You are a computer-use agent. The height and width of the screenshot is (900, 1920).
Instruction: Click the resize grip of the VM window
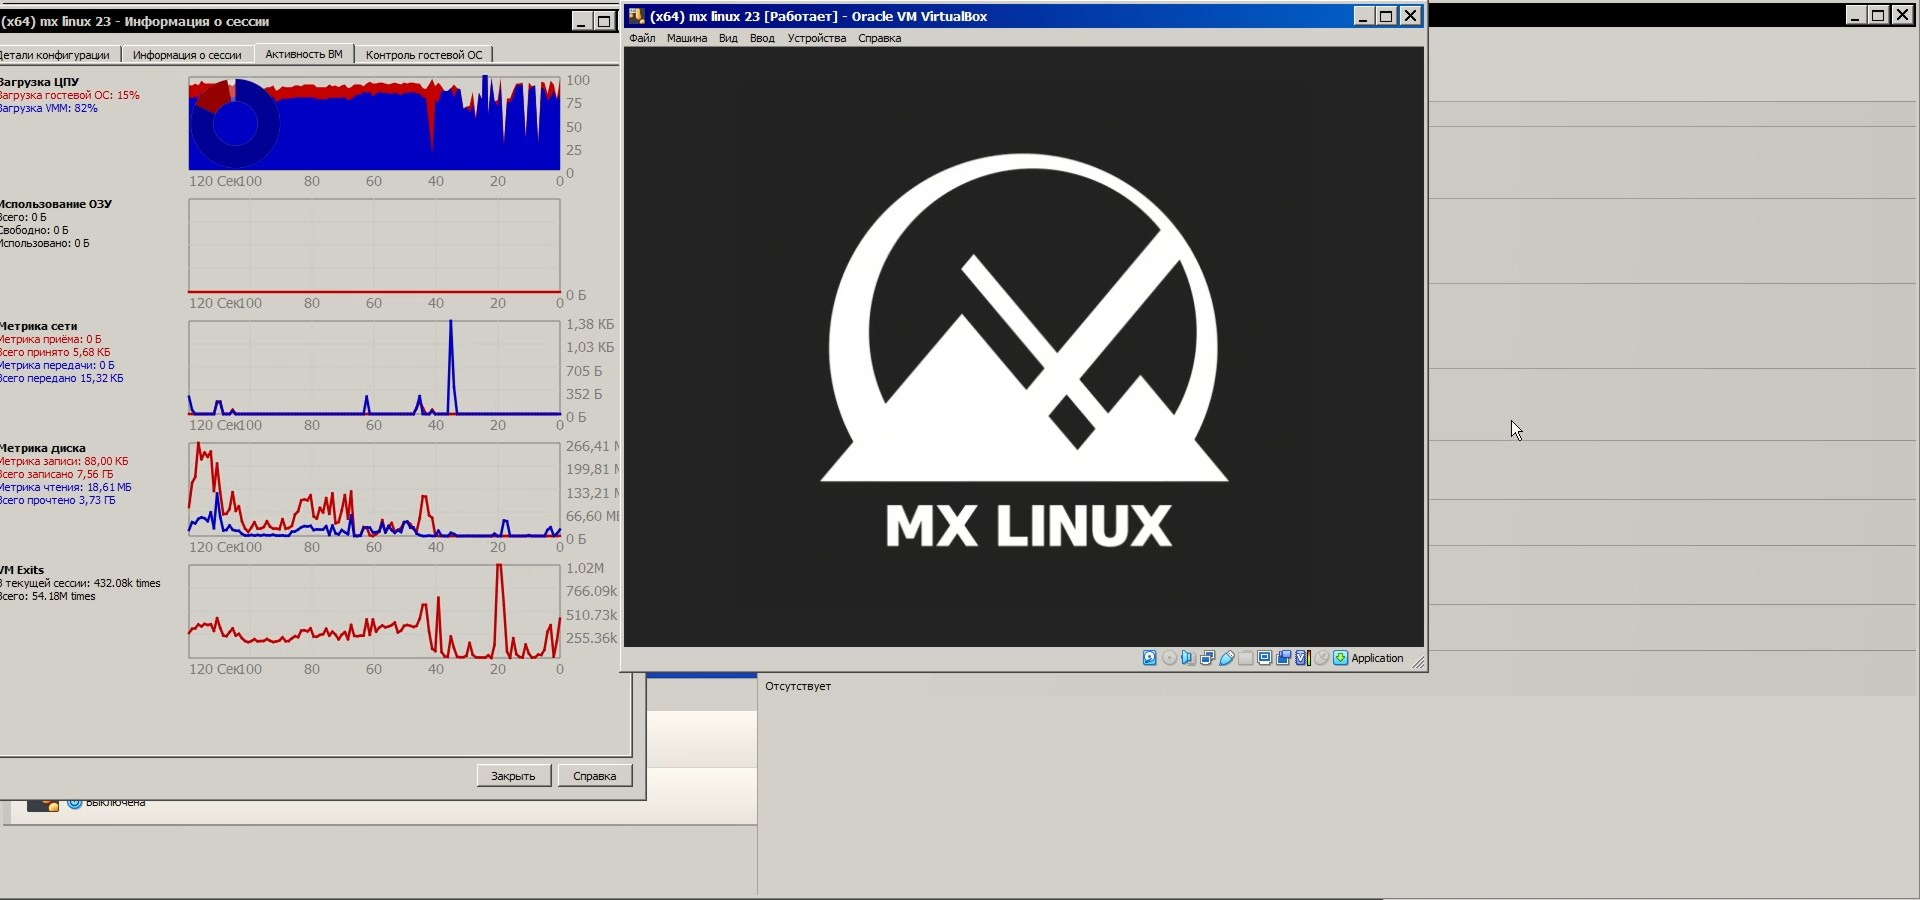(1418, 662)
